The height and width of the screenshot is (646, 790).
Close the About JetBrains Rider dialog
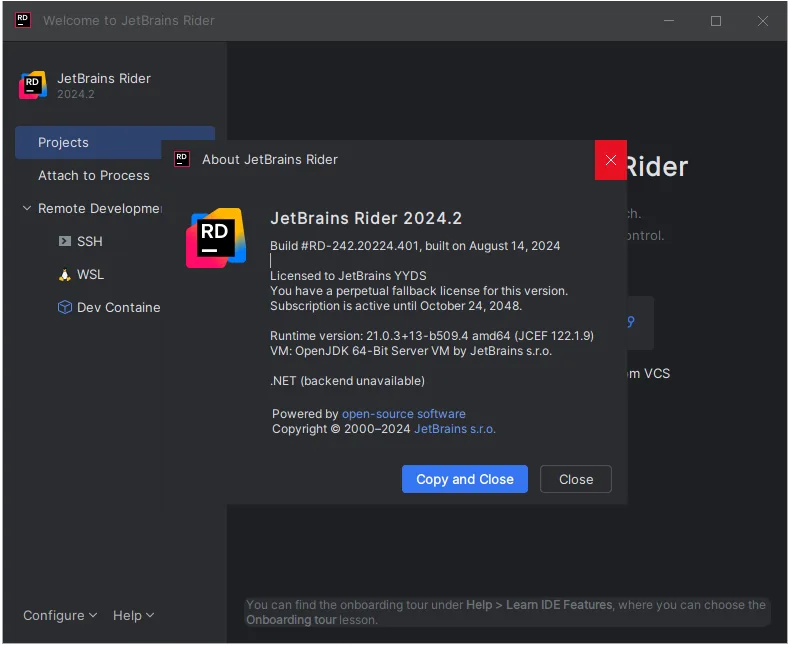pos(611,160)
